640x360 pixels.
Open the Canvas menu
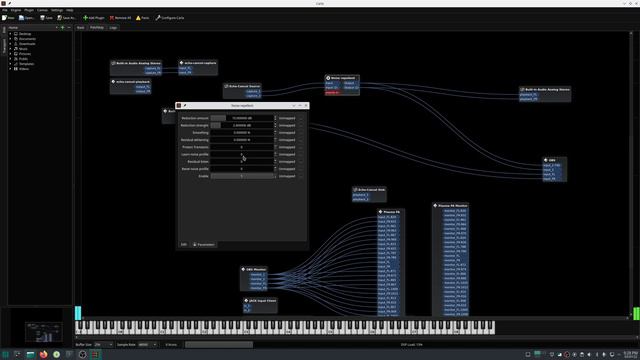[42, 10]
